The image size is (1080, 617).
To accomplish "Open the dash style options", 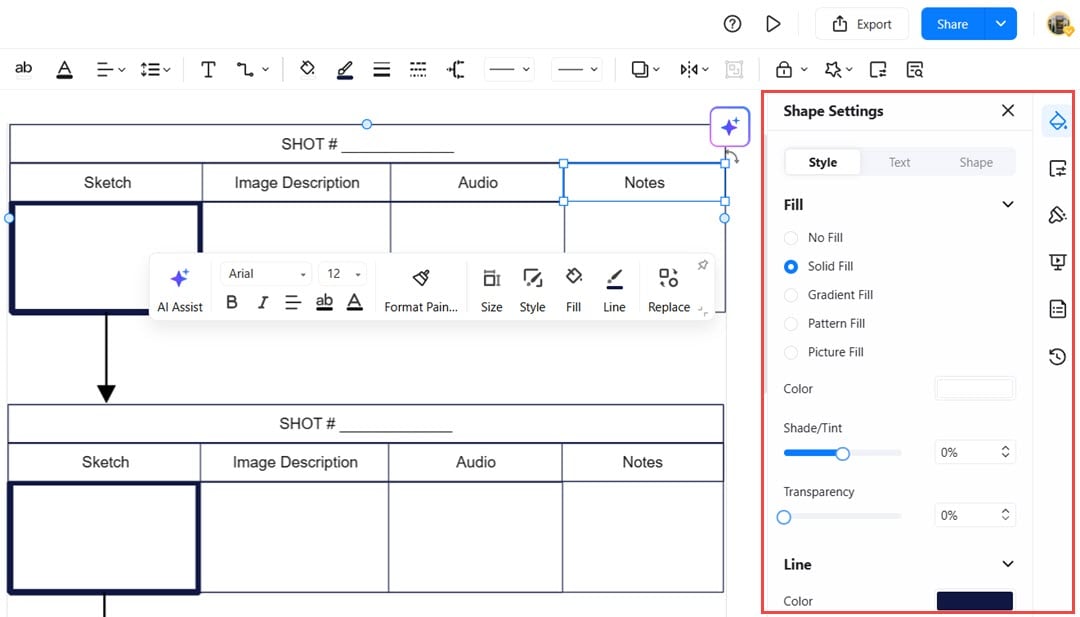I will coord(418,70).
